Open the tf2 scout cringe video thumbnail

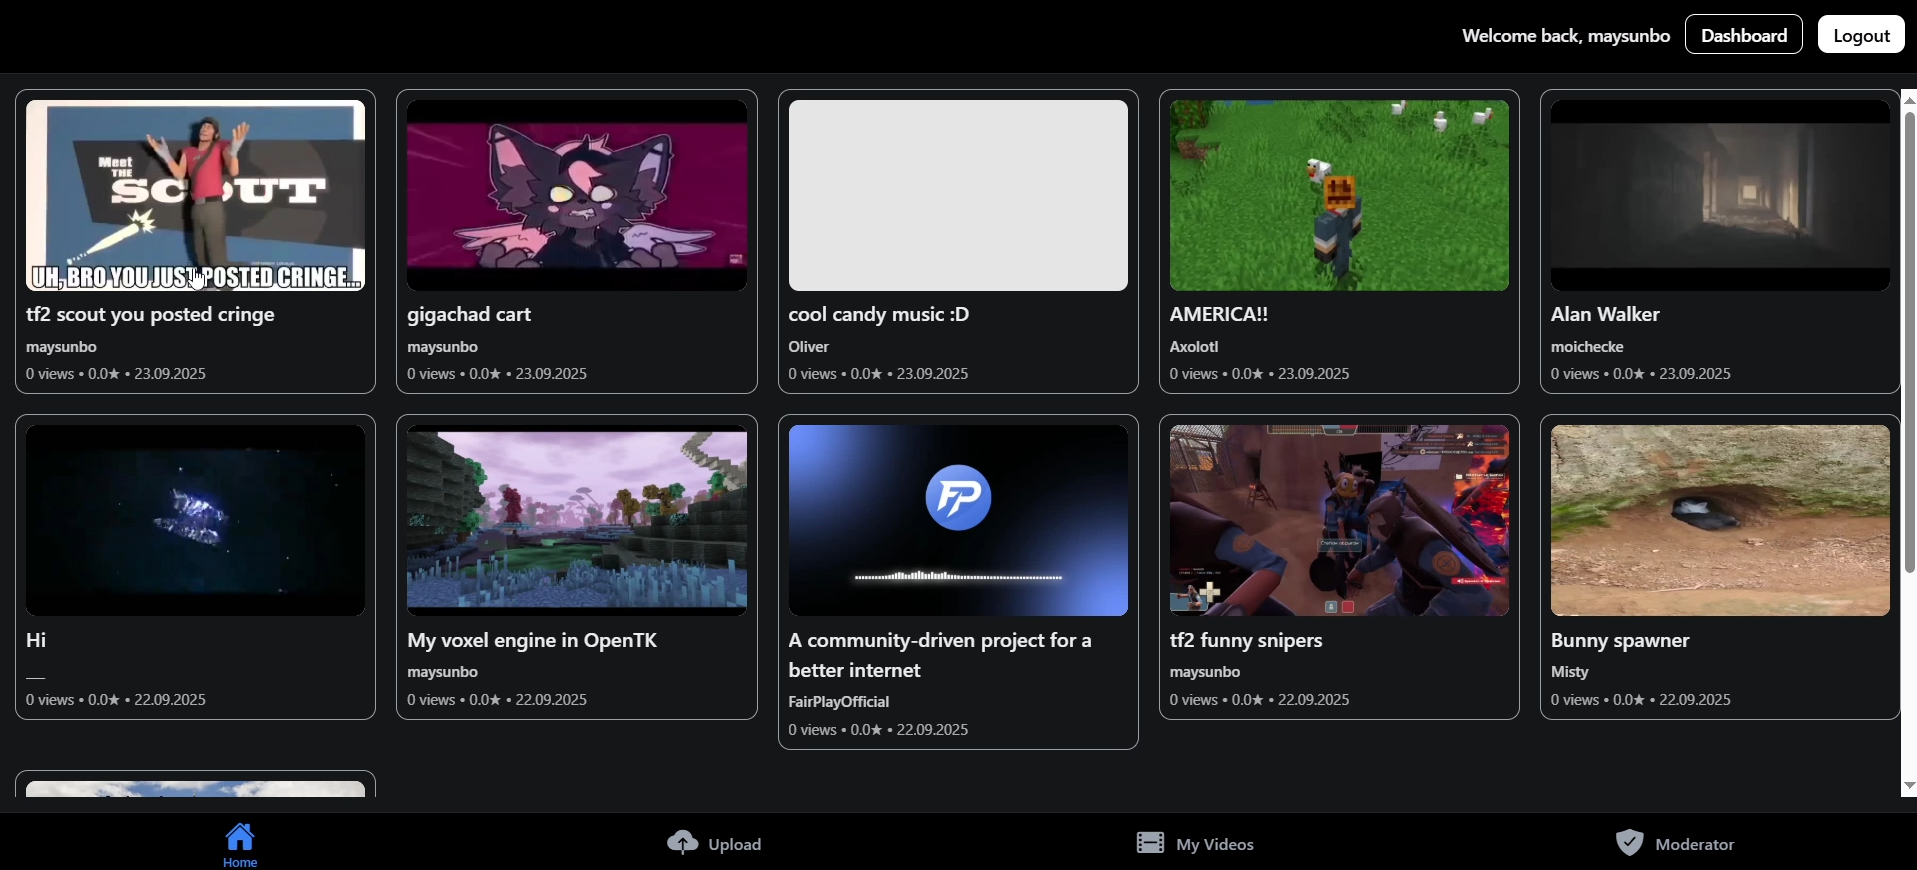[196, 195]
